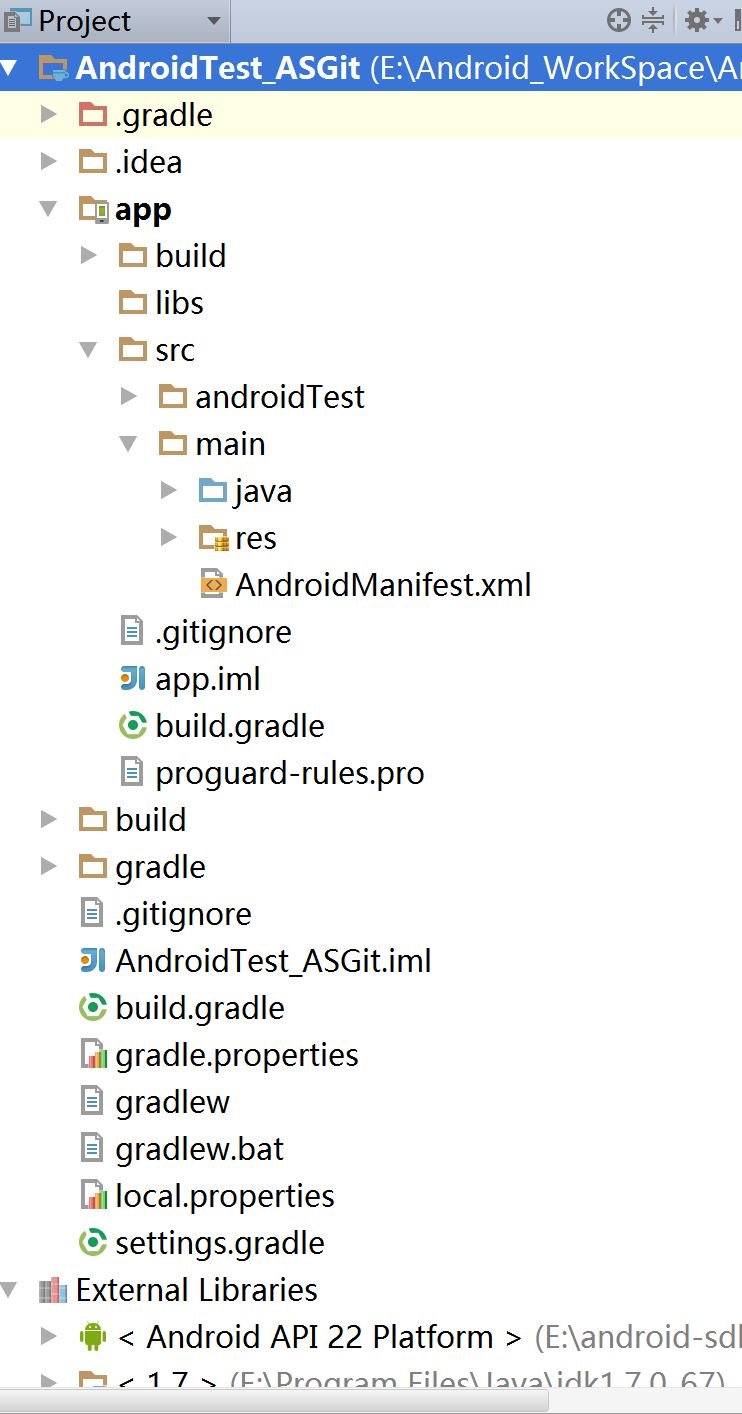Click the External Libraries books icon
Screen dimensions: 742x1414
click(52, 1290)
